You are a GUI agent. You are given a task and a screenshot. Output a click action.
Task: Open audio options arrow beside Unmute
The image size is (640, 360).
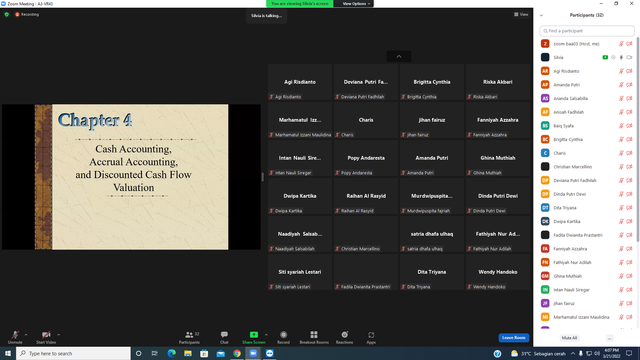26,335
